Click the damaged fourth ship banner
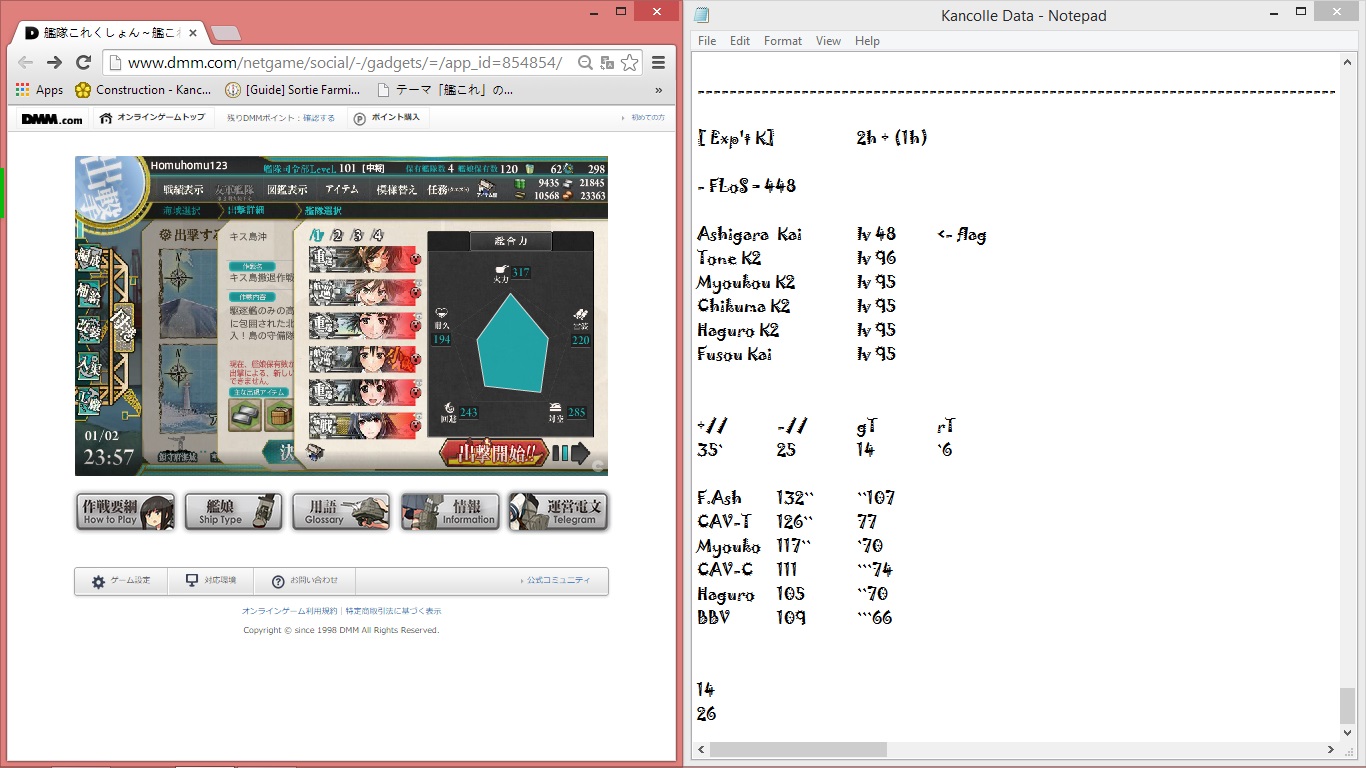1366x768 pixels. pyautogui.click(x=362, y=359)
